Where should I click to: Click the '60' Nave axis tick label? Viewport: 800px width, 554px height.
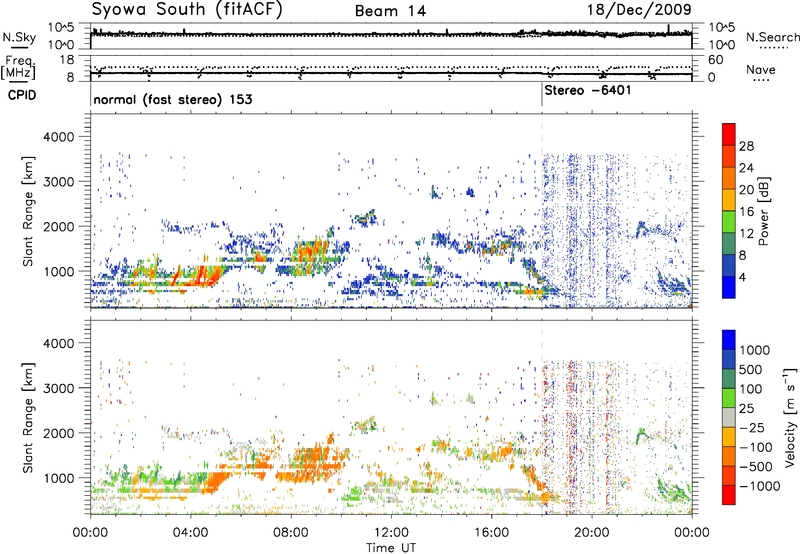[716, 60]
